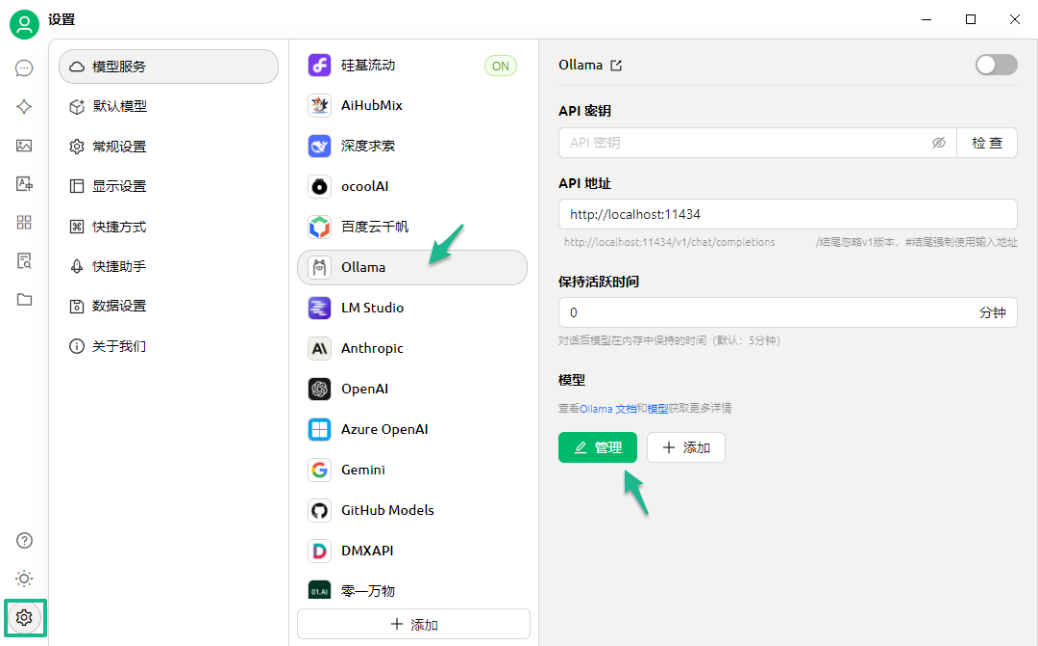Viewport: 1038px width, 646px height.
Task: Open 显示设置 settings section
Action: pos(169,186)
